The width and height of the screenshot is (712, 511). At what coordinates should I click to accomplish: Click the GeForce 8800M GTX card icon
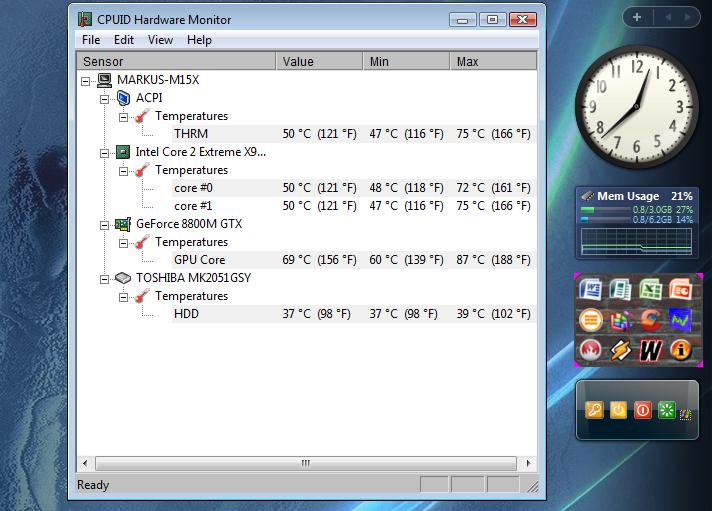tap(123, 224)
